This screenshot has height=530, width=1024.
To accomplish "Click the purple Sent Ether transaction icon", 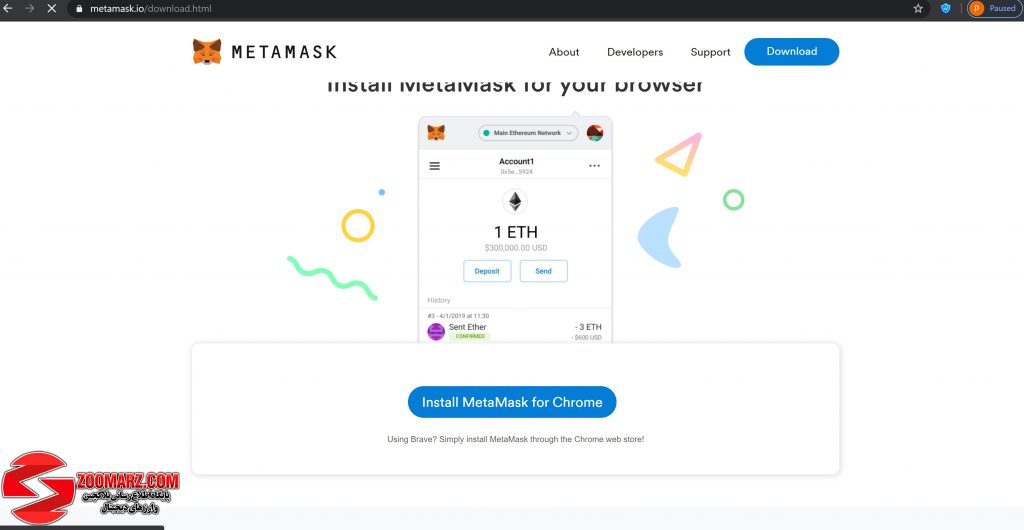I will tap(436, 332).
